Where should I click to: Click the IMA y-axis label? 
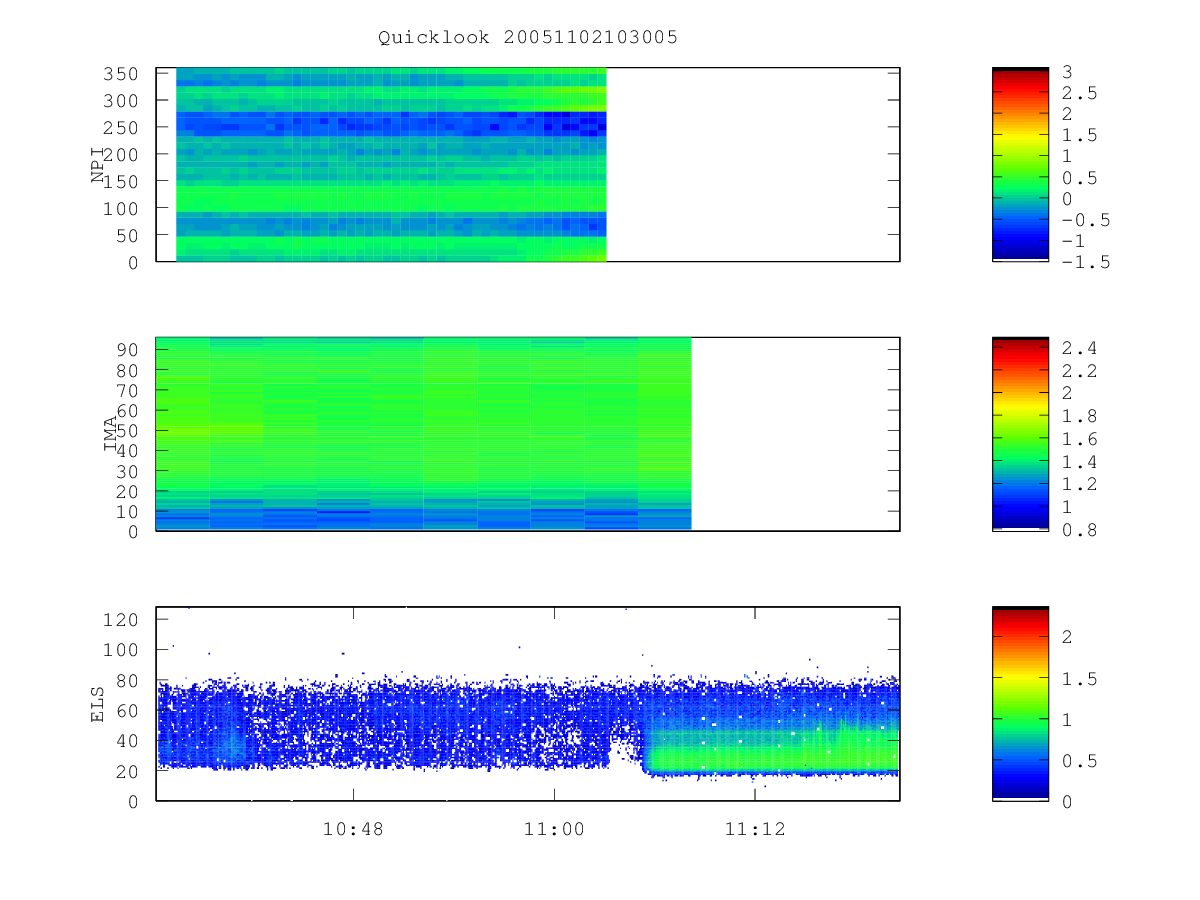pos(110,434)
